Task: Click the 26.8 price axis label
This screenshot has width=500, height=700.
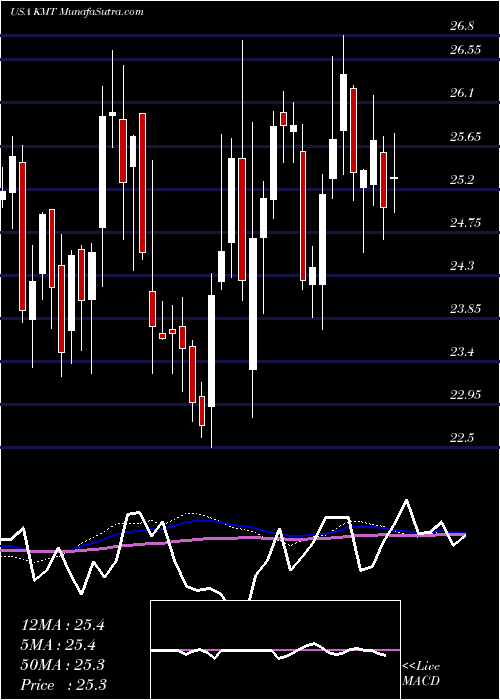Action: [x=464, y=26]
